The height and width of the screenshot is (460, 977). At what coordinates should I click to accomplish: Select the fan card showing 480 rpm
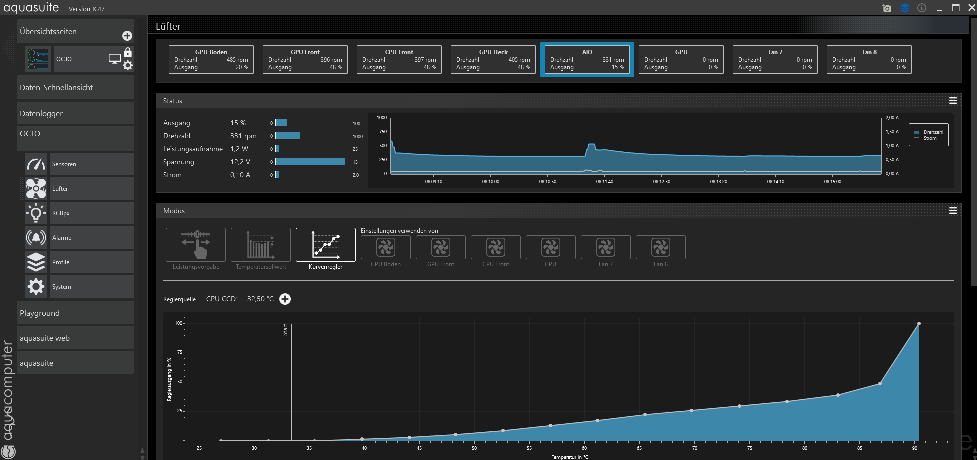pyautogui.click(x=211, y=60)
